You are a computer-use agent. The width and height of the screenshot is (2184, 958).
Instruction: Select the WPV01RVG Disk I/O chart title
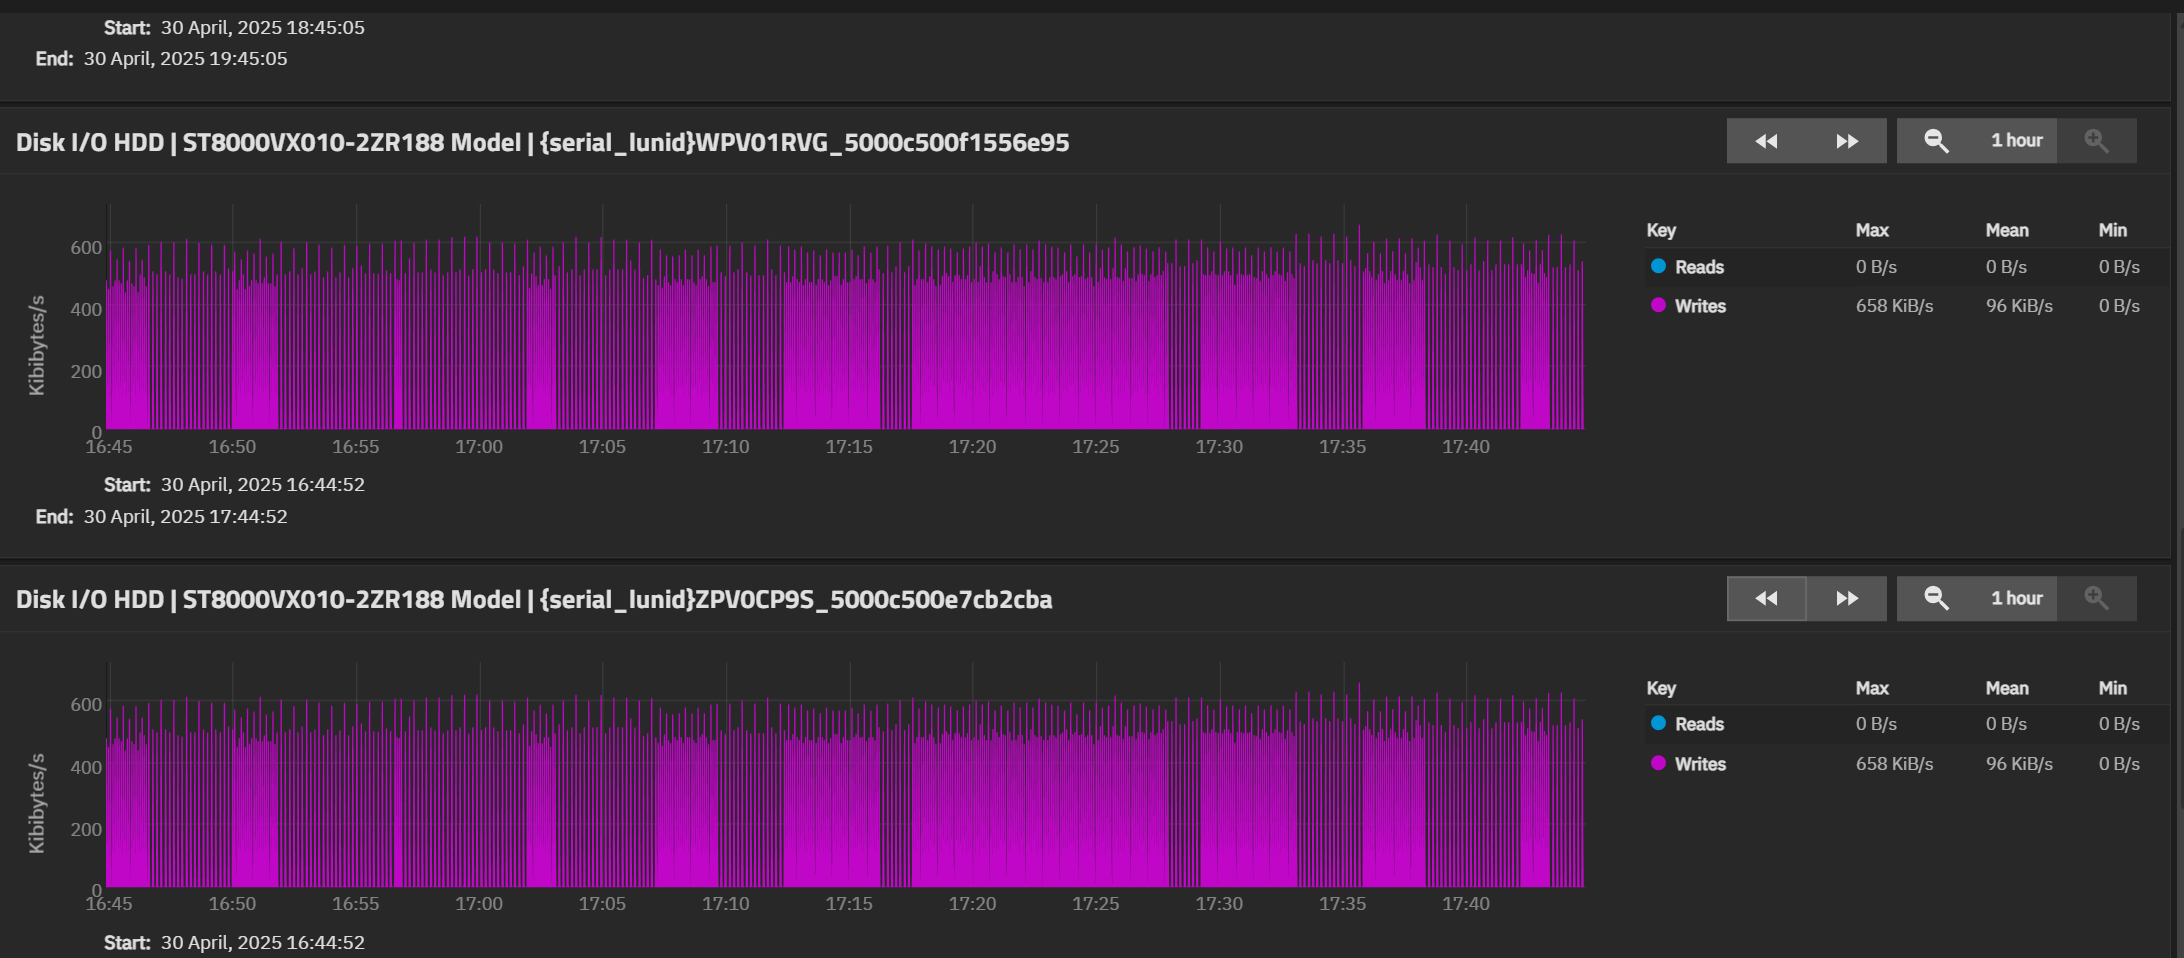pos(542,143)
